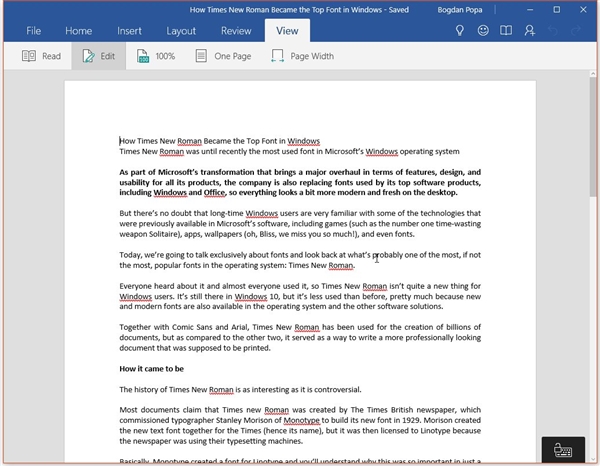Screen dimensions: 600x466
Task: Send feedback with the smiley icon
Action: pyautogui.click(x=483, y=31)
